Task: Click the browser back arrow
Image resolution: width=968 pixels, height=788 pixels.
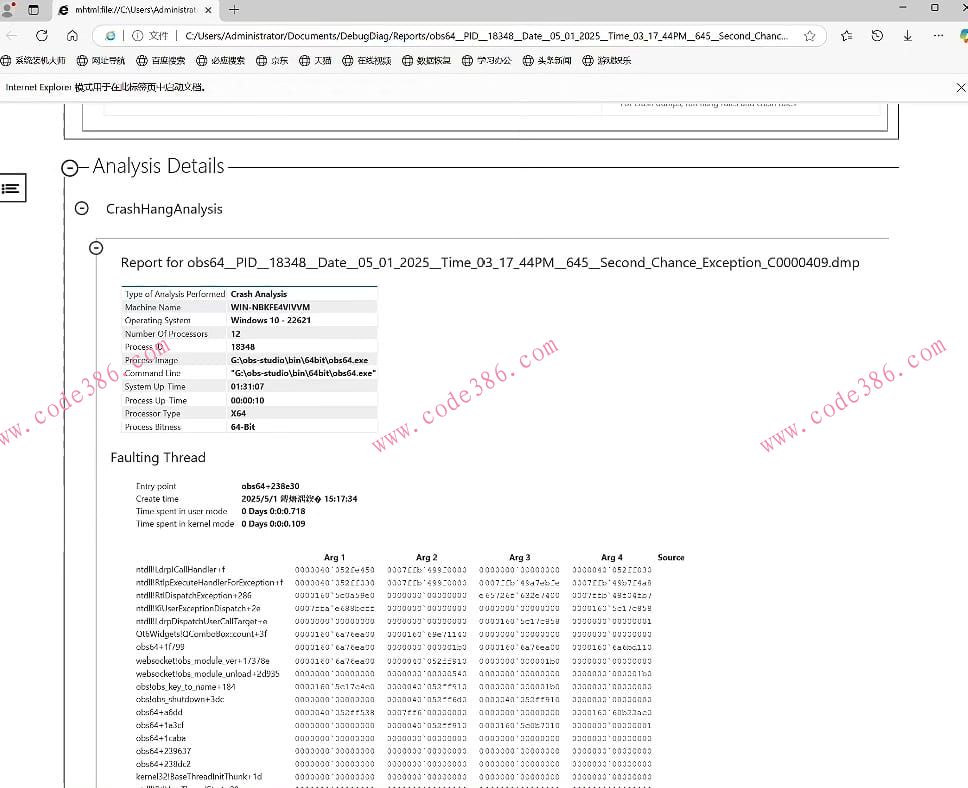Action: click(x=12, y=35)
